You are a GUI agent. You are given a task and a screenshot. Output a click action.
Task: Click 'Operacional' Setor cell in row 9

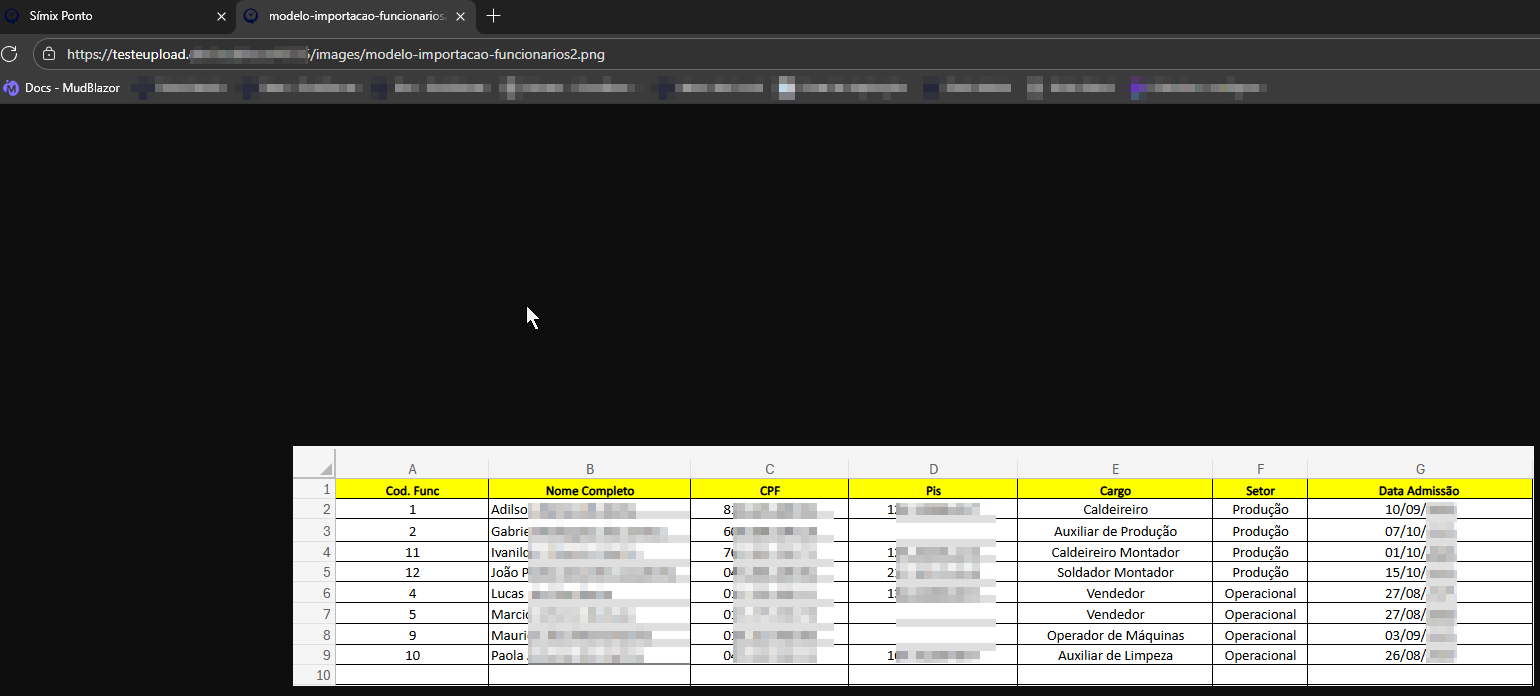click(x=1260, y=655)
